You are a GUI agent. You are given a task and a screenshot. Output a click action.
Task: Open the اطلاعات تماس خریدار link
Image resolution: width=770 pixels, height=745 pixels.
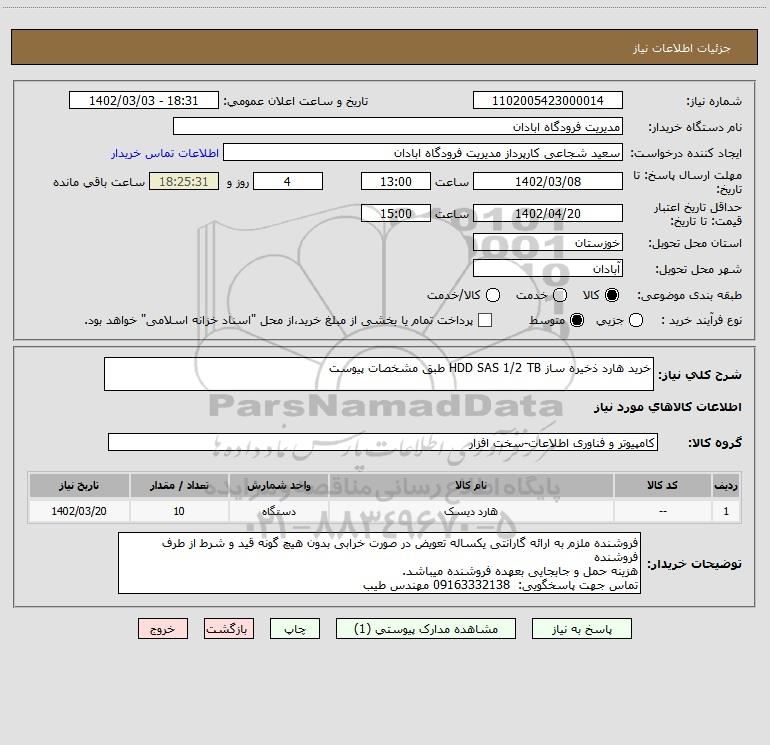tap(165, 153)
